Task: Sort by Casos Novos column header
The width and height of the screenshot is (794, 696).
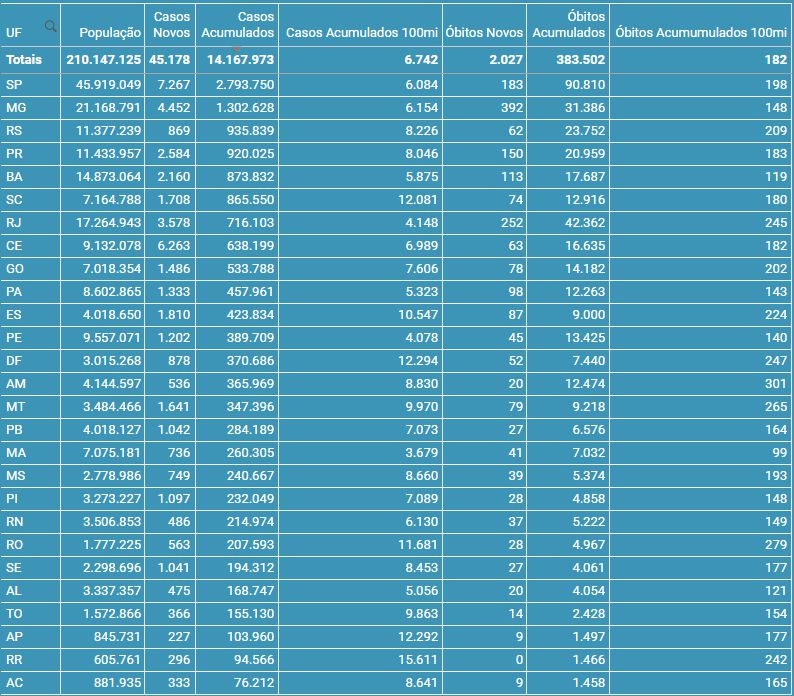Action: (x=172, y=25)
